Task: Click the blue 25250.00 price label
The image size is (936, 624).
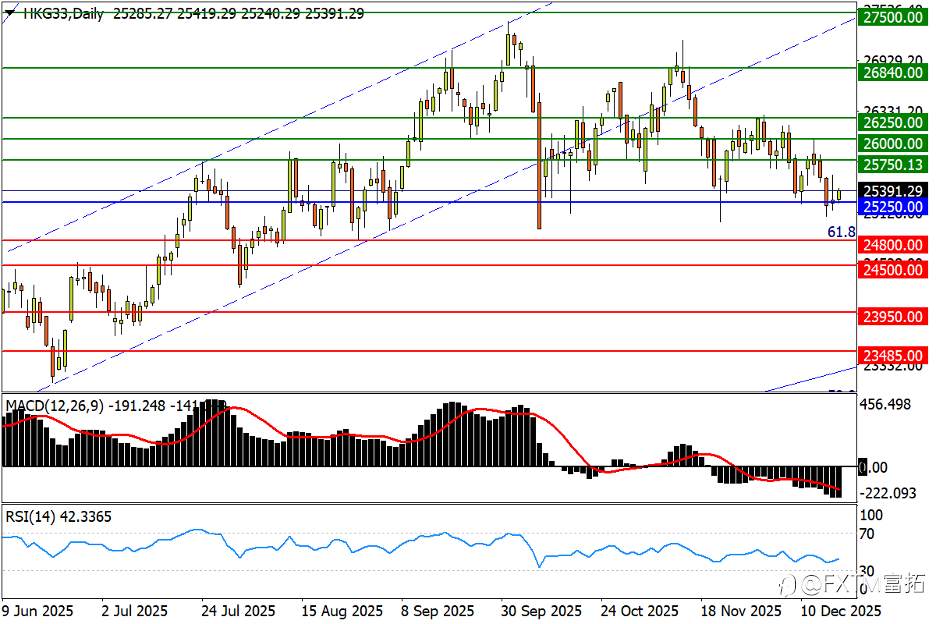Action: (893, 207)
